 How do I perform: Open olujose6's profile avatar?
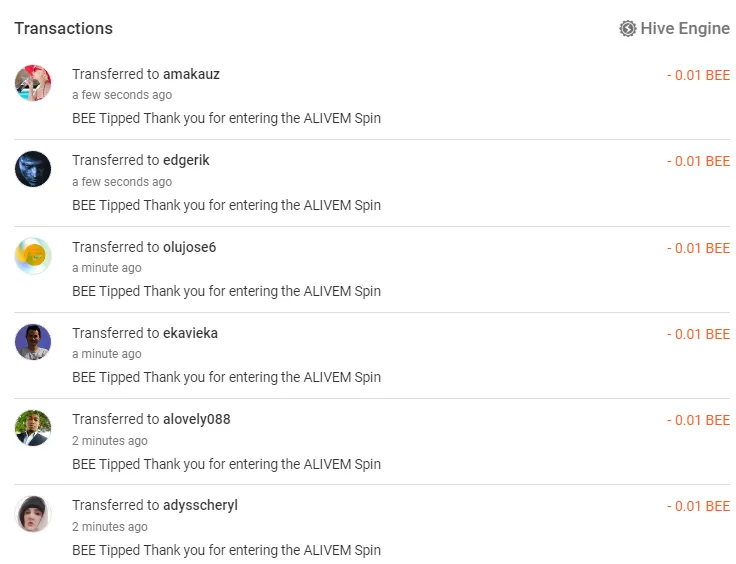[33, 256]
